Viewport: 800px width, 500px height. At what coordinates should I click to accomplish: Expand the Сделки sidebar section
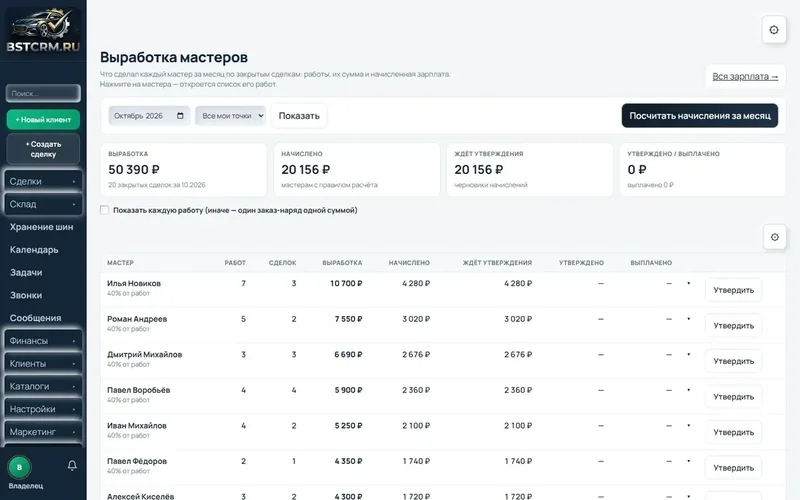[x=43, y=181]
